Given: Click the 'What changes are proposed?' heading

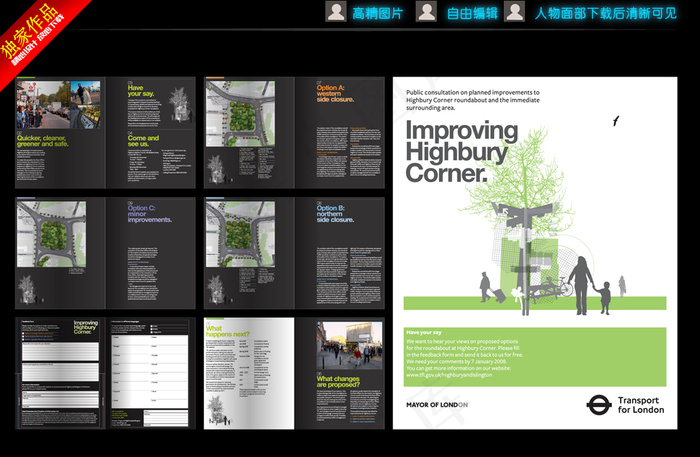Looking at the screenshot, I should [338, 382].
